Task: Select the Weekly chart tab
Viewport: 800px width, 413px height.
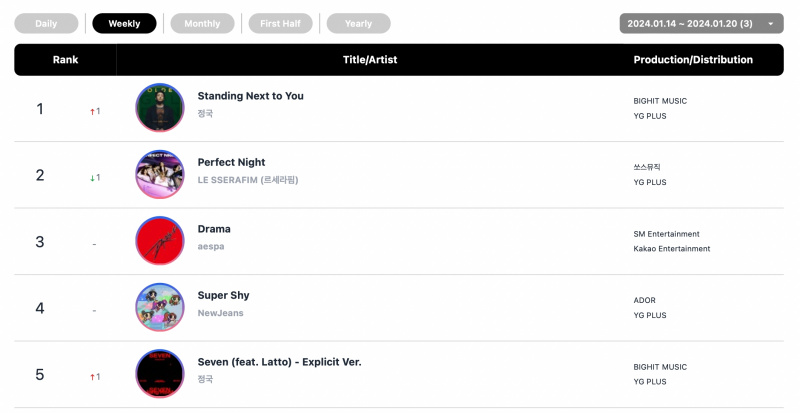Action: click(x=124, y=23)
